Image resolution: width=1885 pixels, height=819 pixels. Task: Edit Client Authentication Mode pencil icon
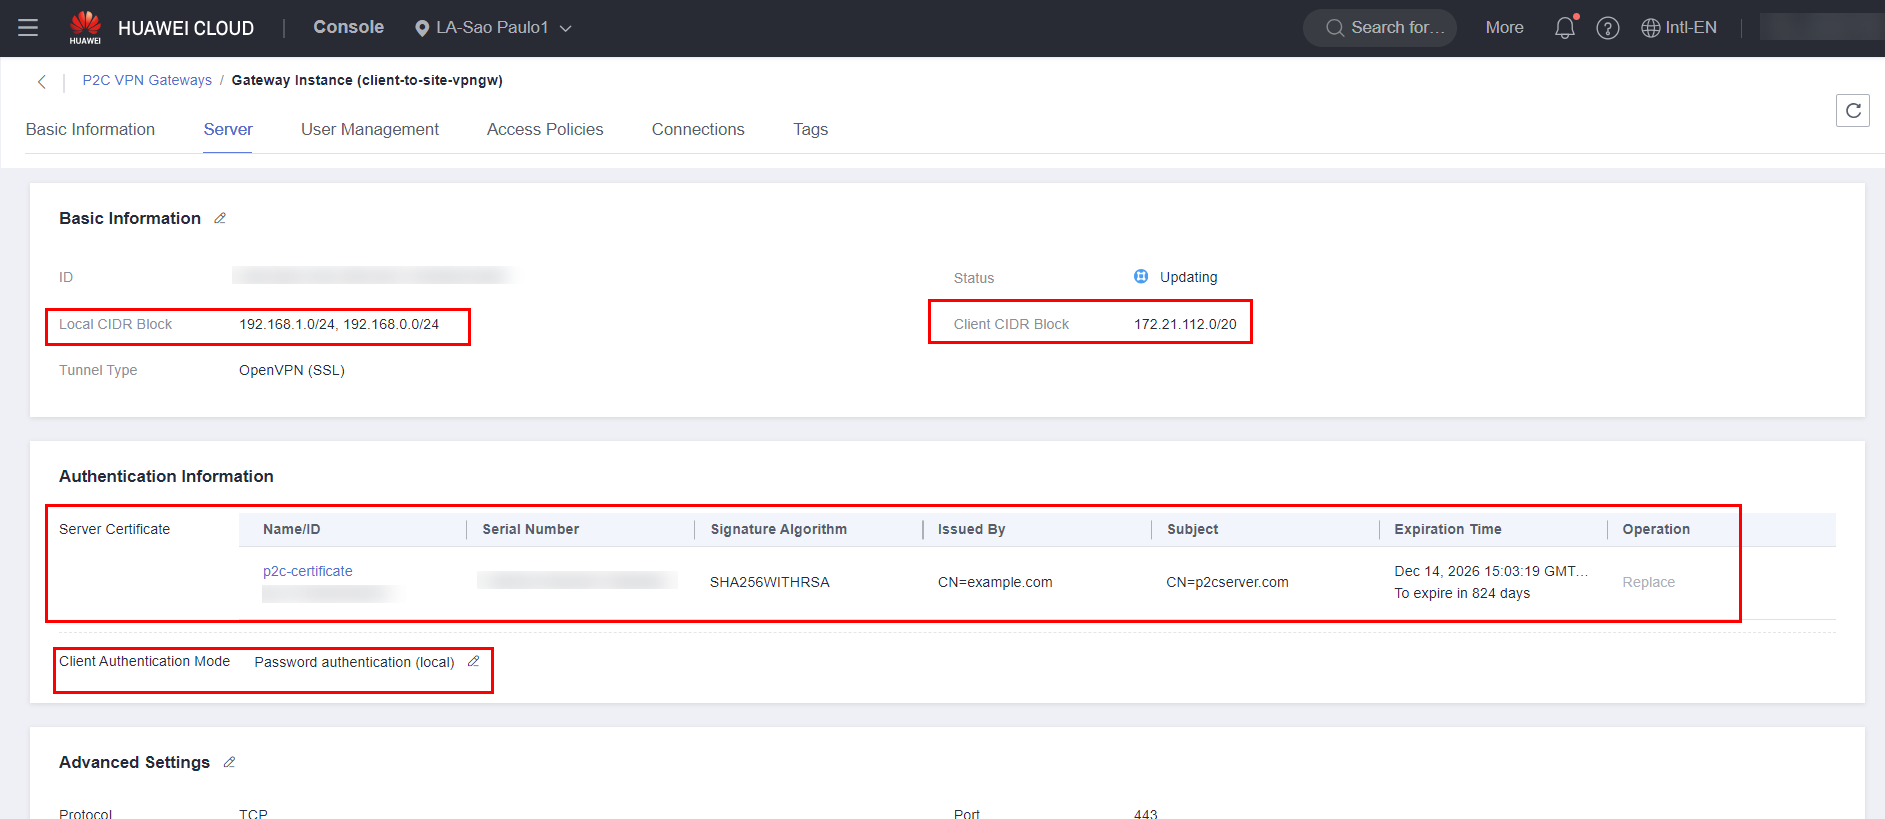click(474, 661)
